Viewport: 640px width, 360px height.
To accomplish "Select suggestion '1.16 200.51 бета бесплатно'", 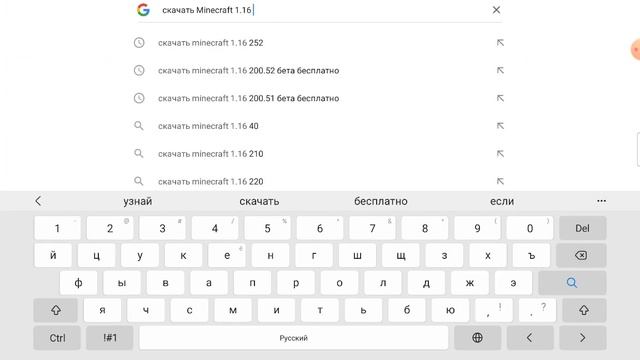I will pos(249,98).
